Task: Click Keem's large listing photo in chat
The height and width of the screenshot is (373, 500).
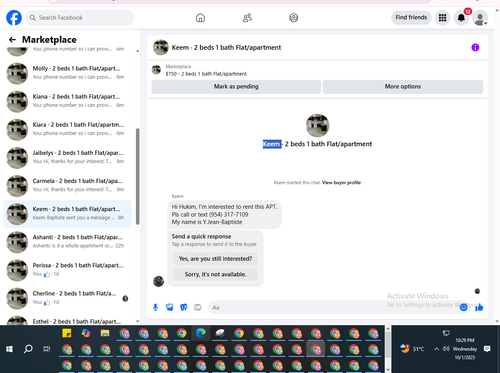Action: coord(317,126)
